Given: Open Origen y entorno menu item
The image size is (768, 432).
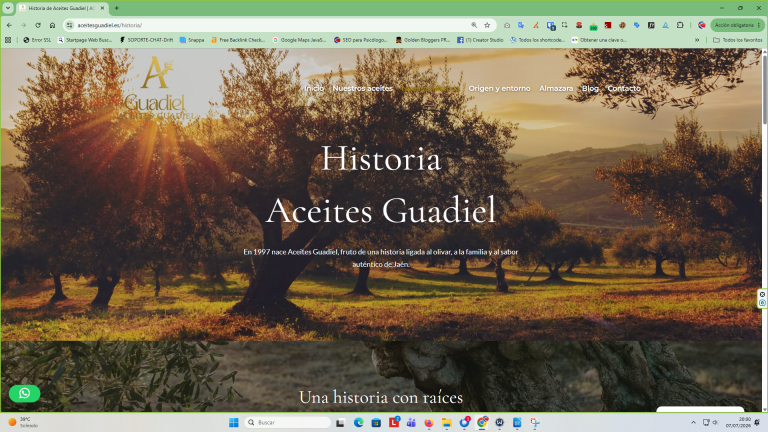Looking at the screenshot, I should (499, 88).
